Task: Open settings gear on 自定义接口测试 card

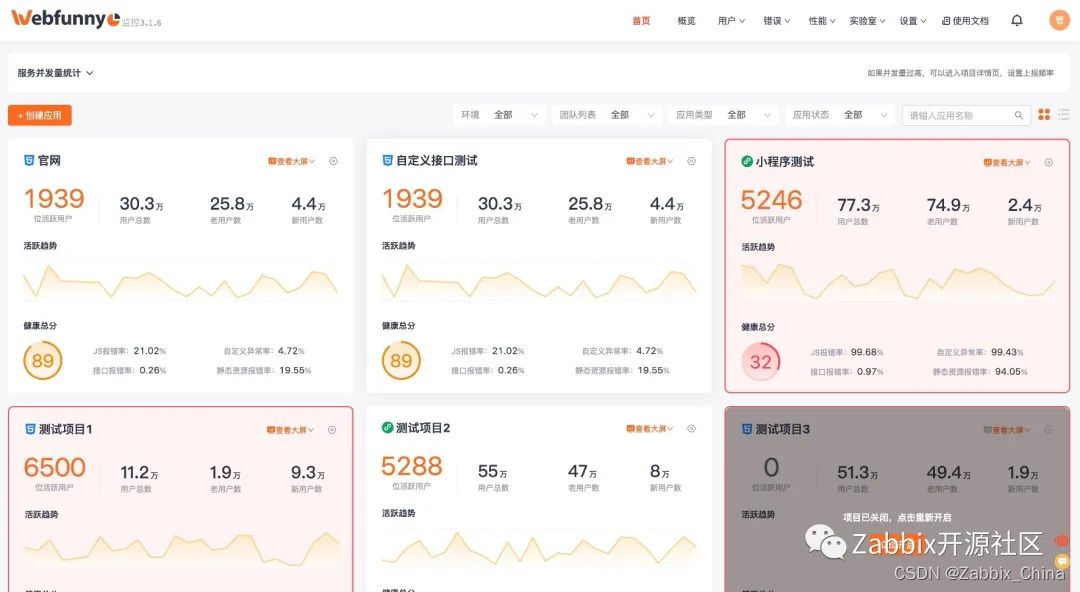Action: click(x=692, y=161)
